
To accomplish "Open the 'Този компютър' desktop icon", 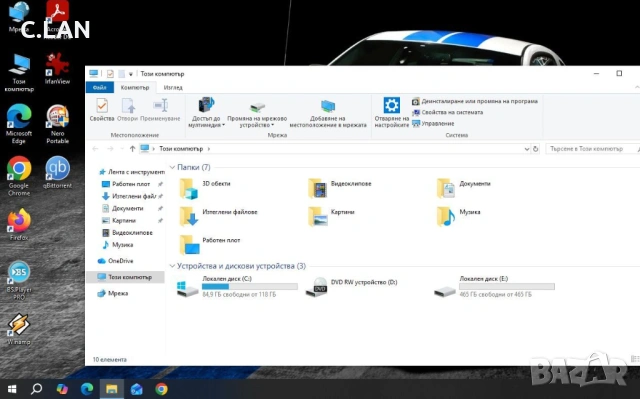I will pyautogui.click(x=19, y=72).
